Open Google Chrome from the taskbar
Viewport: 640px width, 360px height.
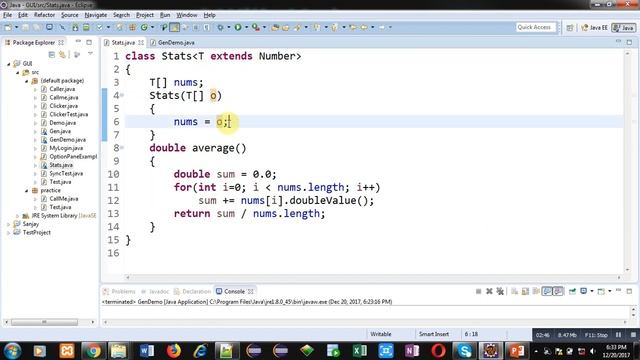(93, 350)
